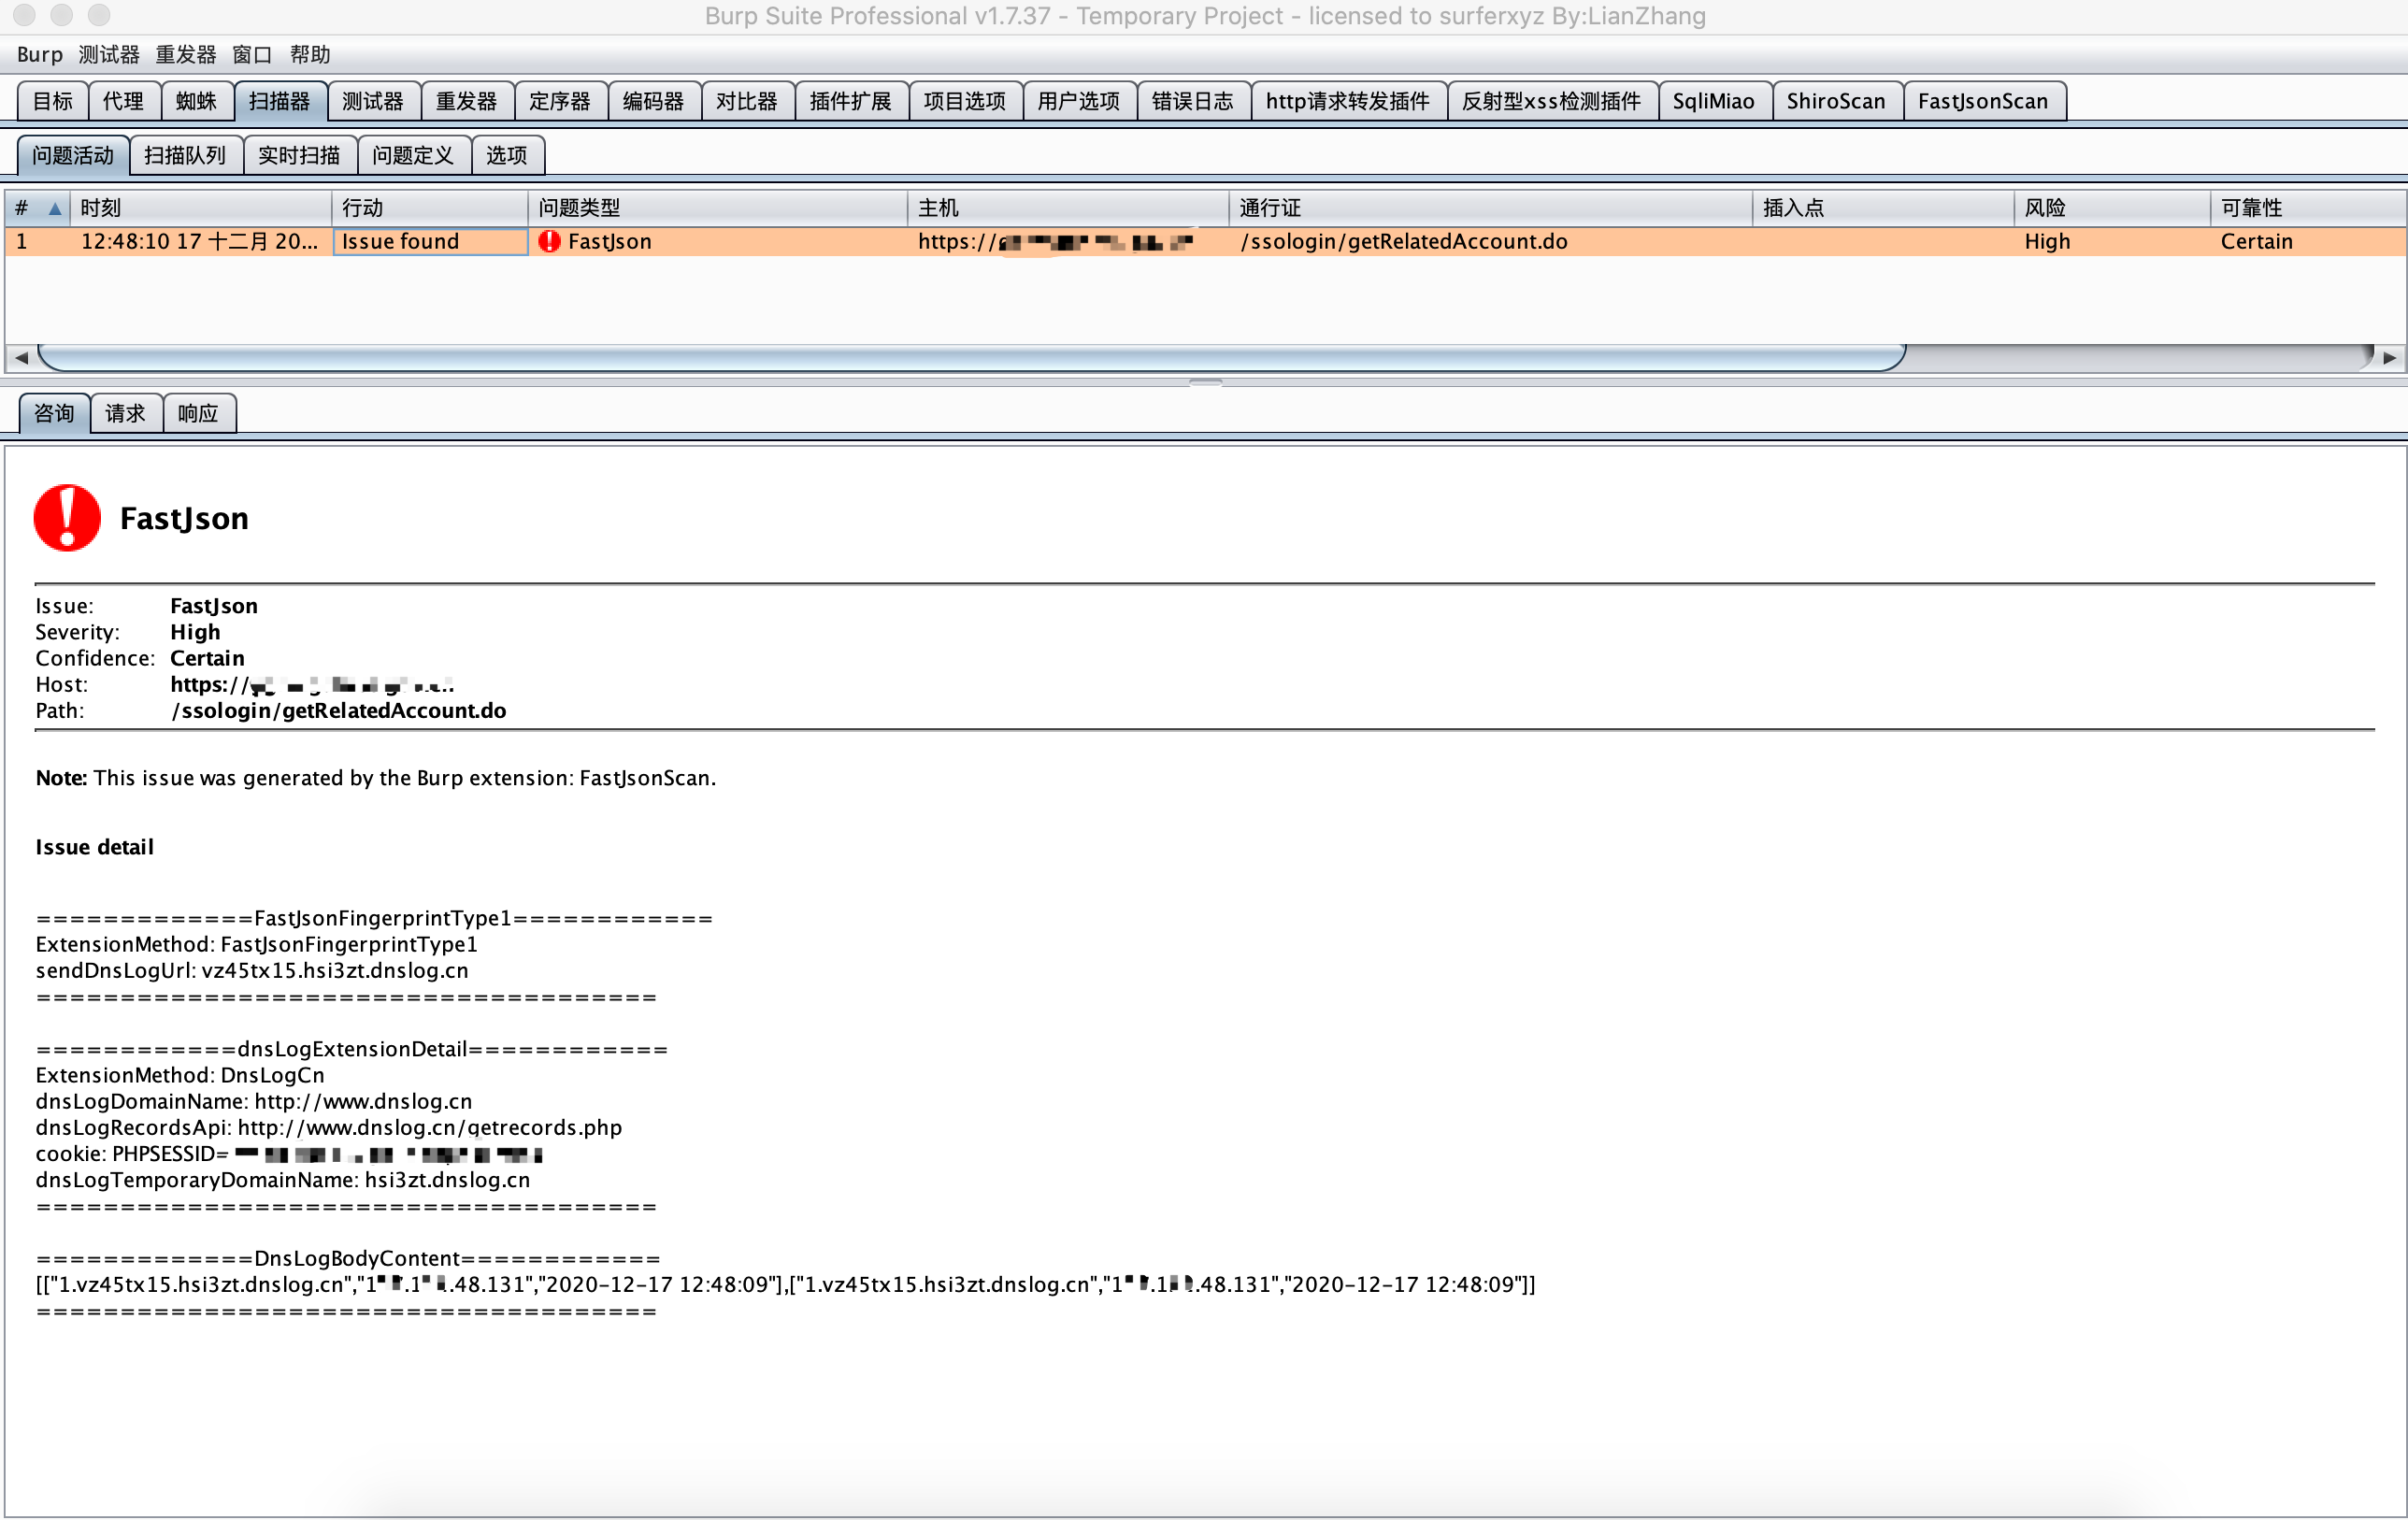2408x1520 pixels.
Task: Click the splitter handle between the panels
Action: click(x=1205, y=382)
